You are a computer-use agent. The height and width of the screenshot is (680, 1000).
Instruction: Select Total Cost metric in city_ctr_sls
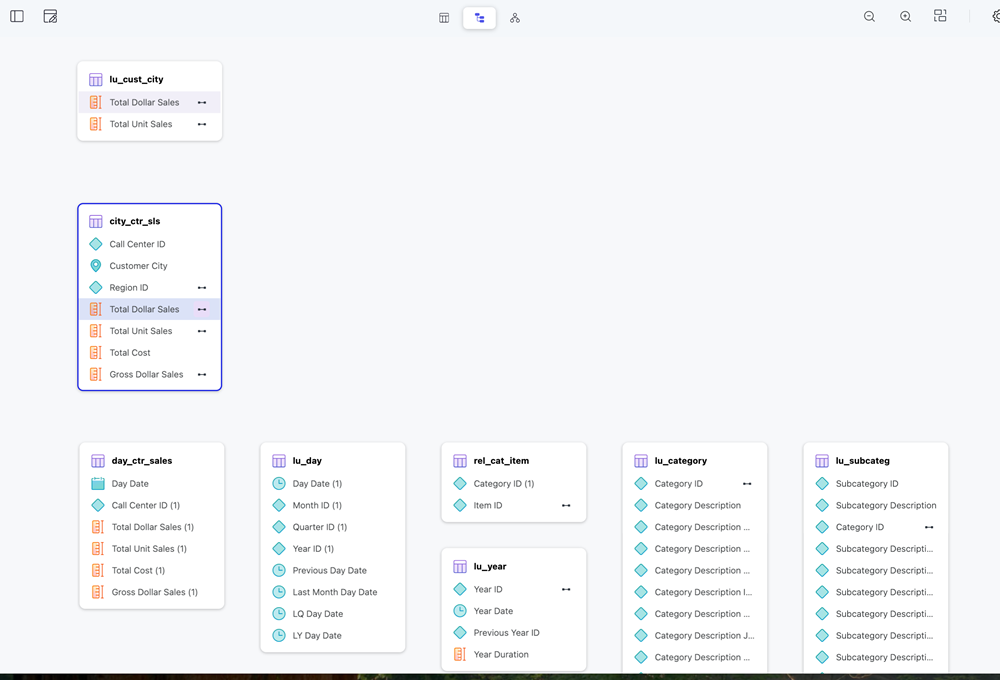(130, 353)
